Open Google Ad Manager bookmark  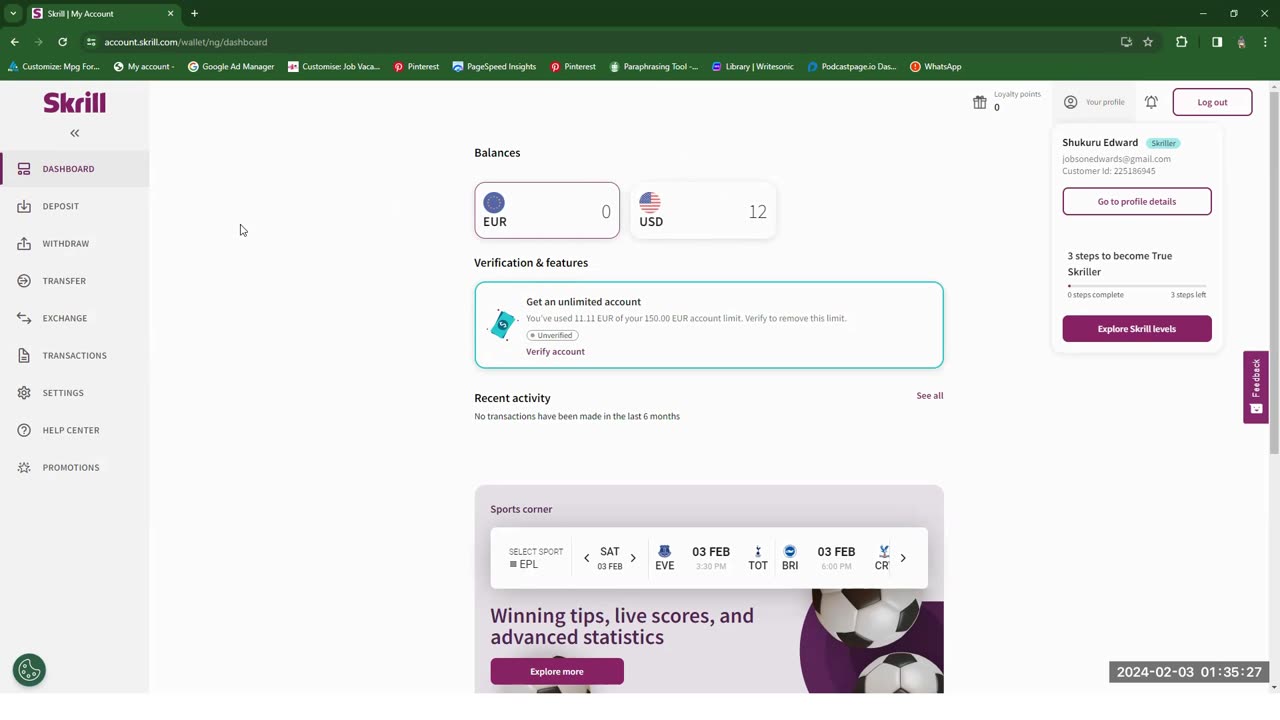pos(231,67)
